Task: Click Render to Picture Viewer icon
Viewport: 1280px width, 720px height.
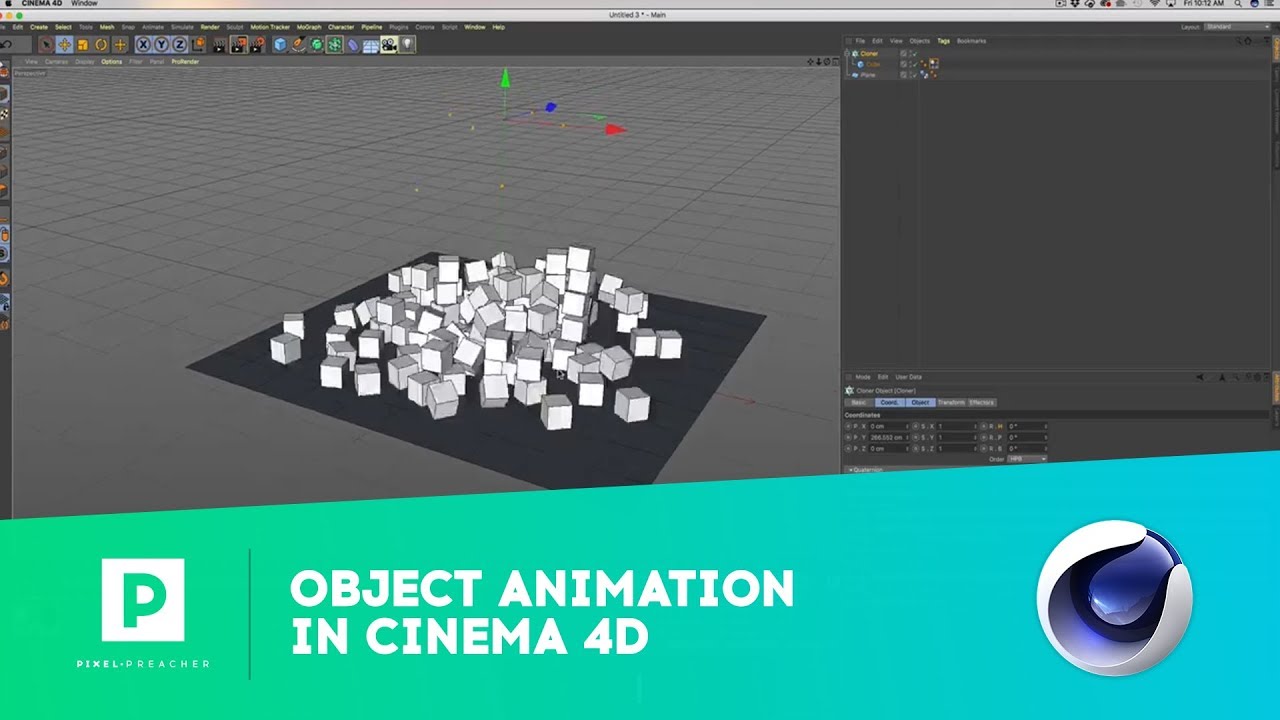Action: 239,44
